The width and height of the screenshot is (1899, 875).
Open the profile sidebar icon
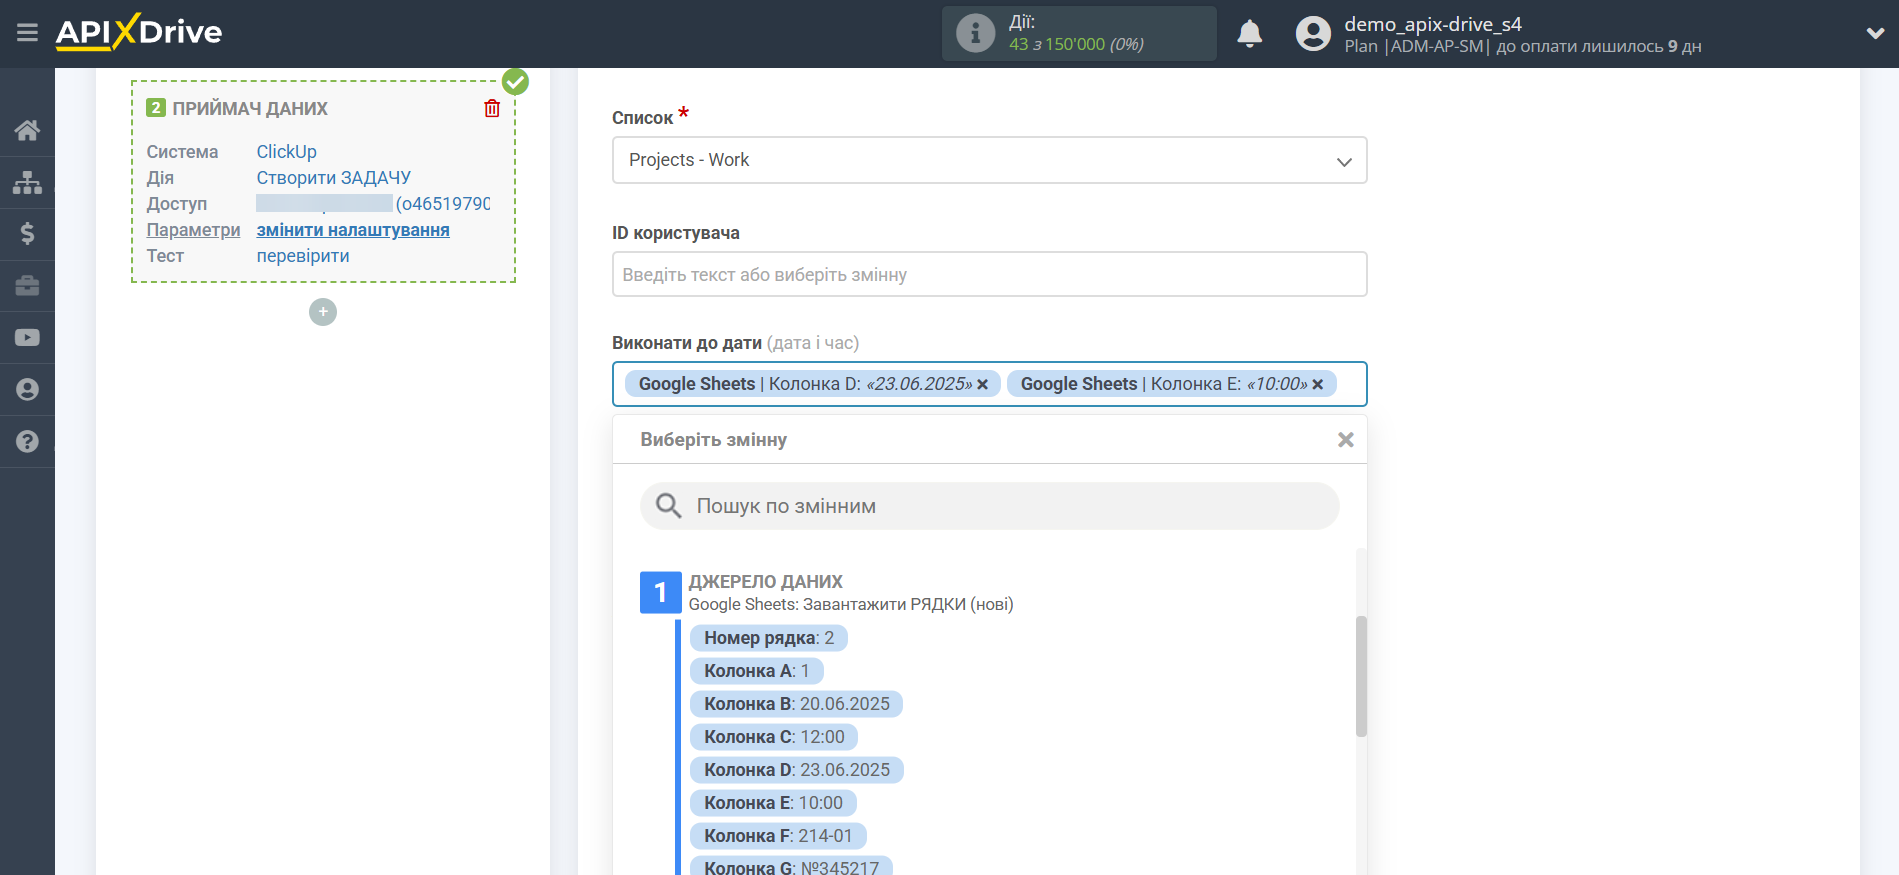tap(27, 390)
